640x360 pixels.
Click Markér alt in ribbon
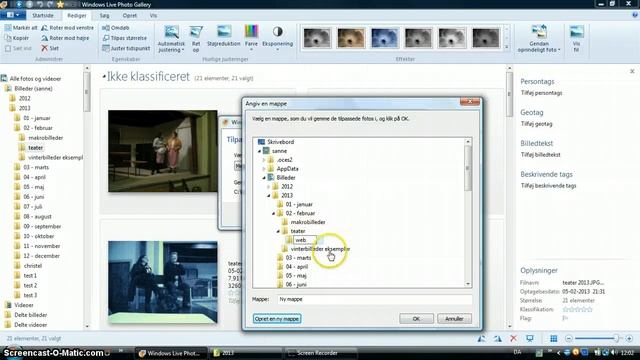tap(20, 28)
